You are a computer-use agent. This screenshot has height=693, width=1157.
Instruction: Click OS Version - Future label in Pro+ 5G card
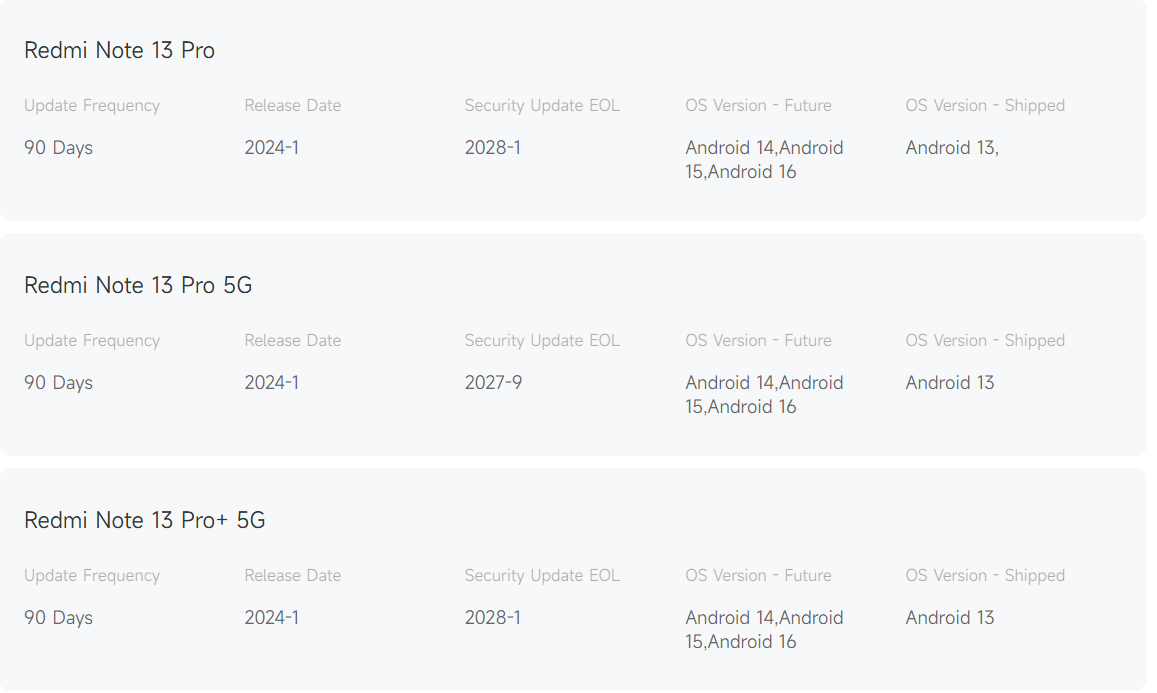758,575
